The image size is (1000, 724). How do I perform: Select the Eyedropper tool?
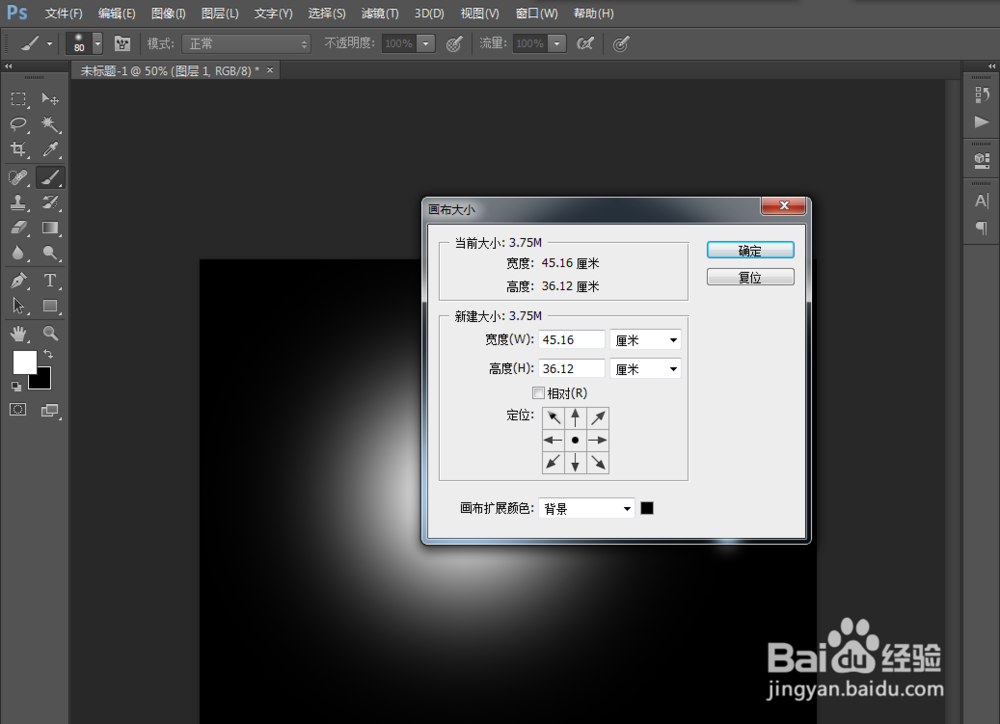pyautogui.click(x=50, y=149)
